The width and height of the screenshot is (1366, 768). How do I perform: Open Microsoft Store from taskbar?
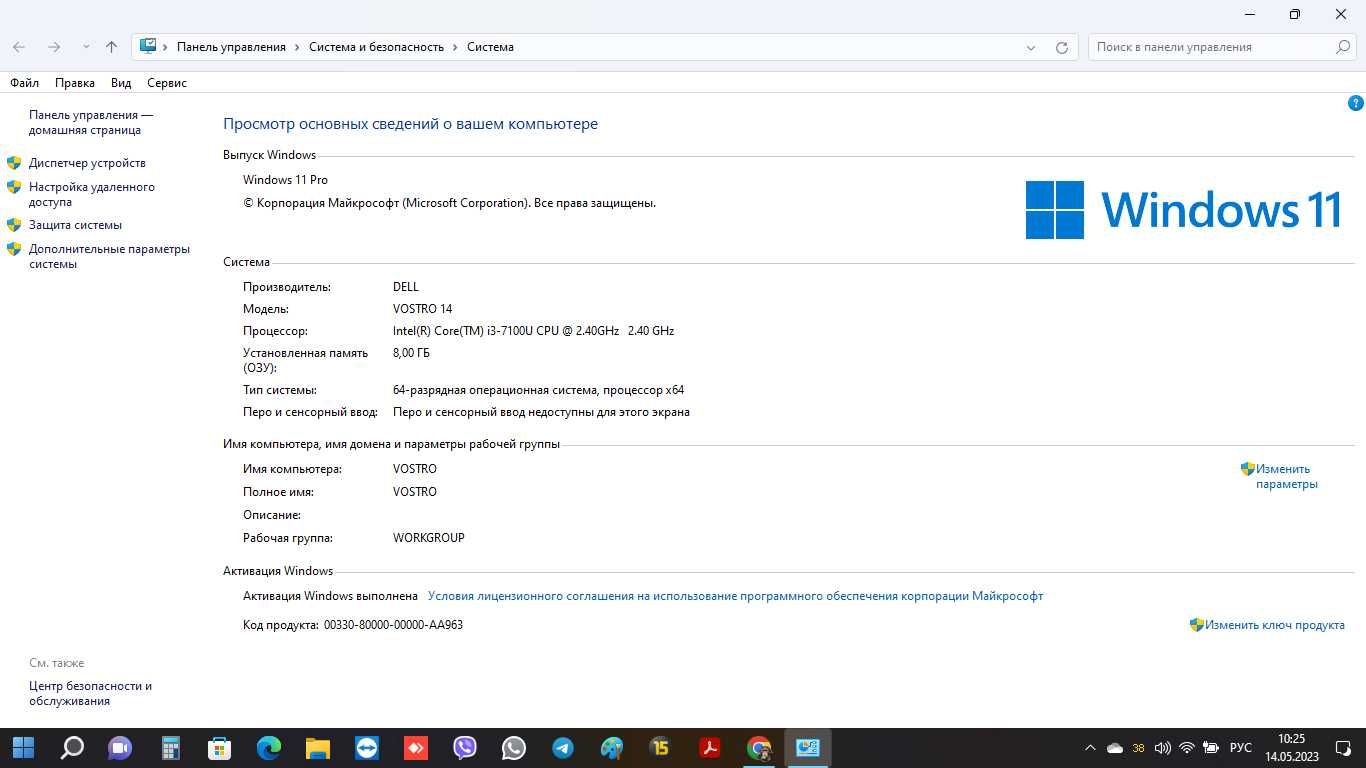click(x=219, y=748)
